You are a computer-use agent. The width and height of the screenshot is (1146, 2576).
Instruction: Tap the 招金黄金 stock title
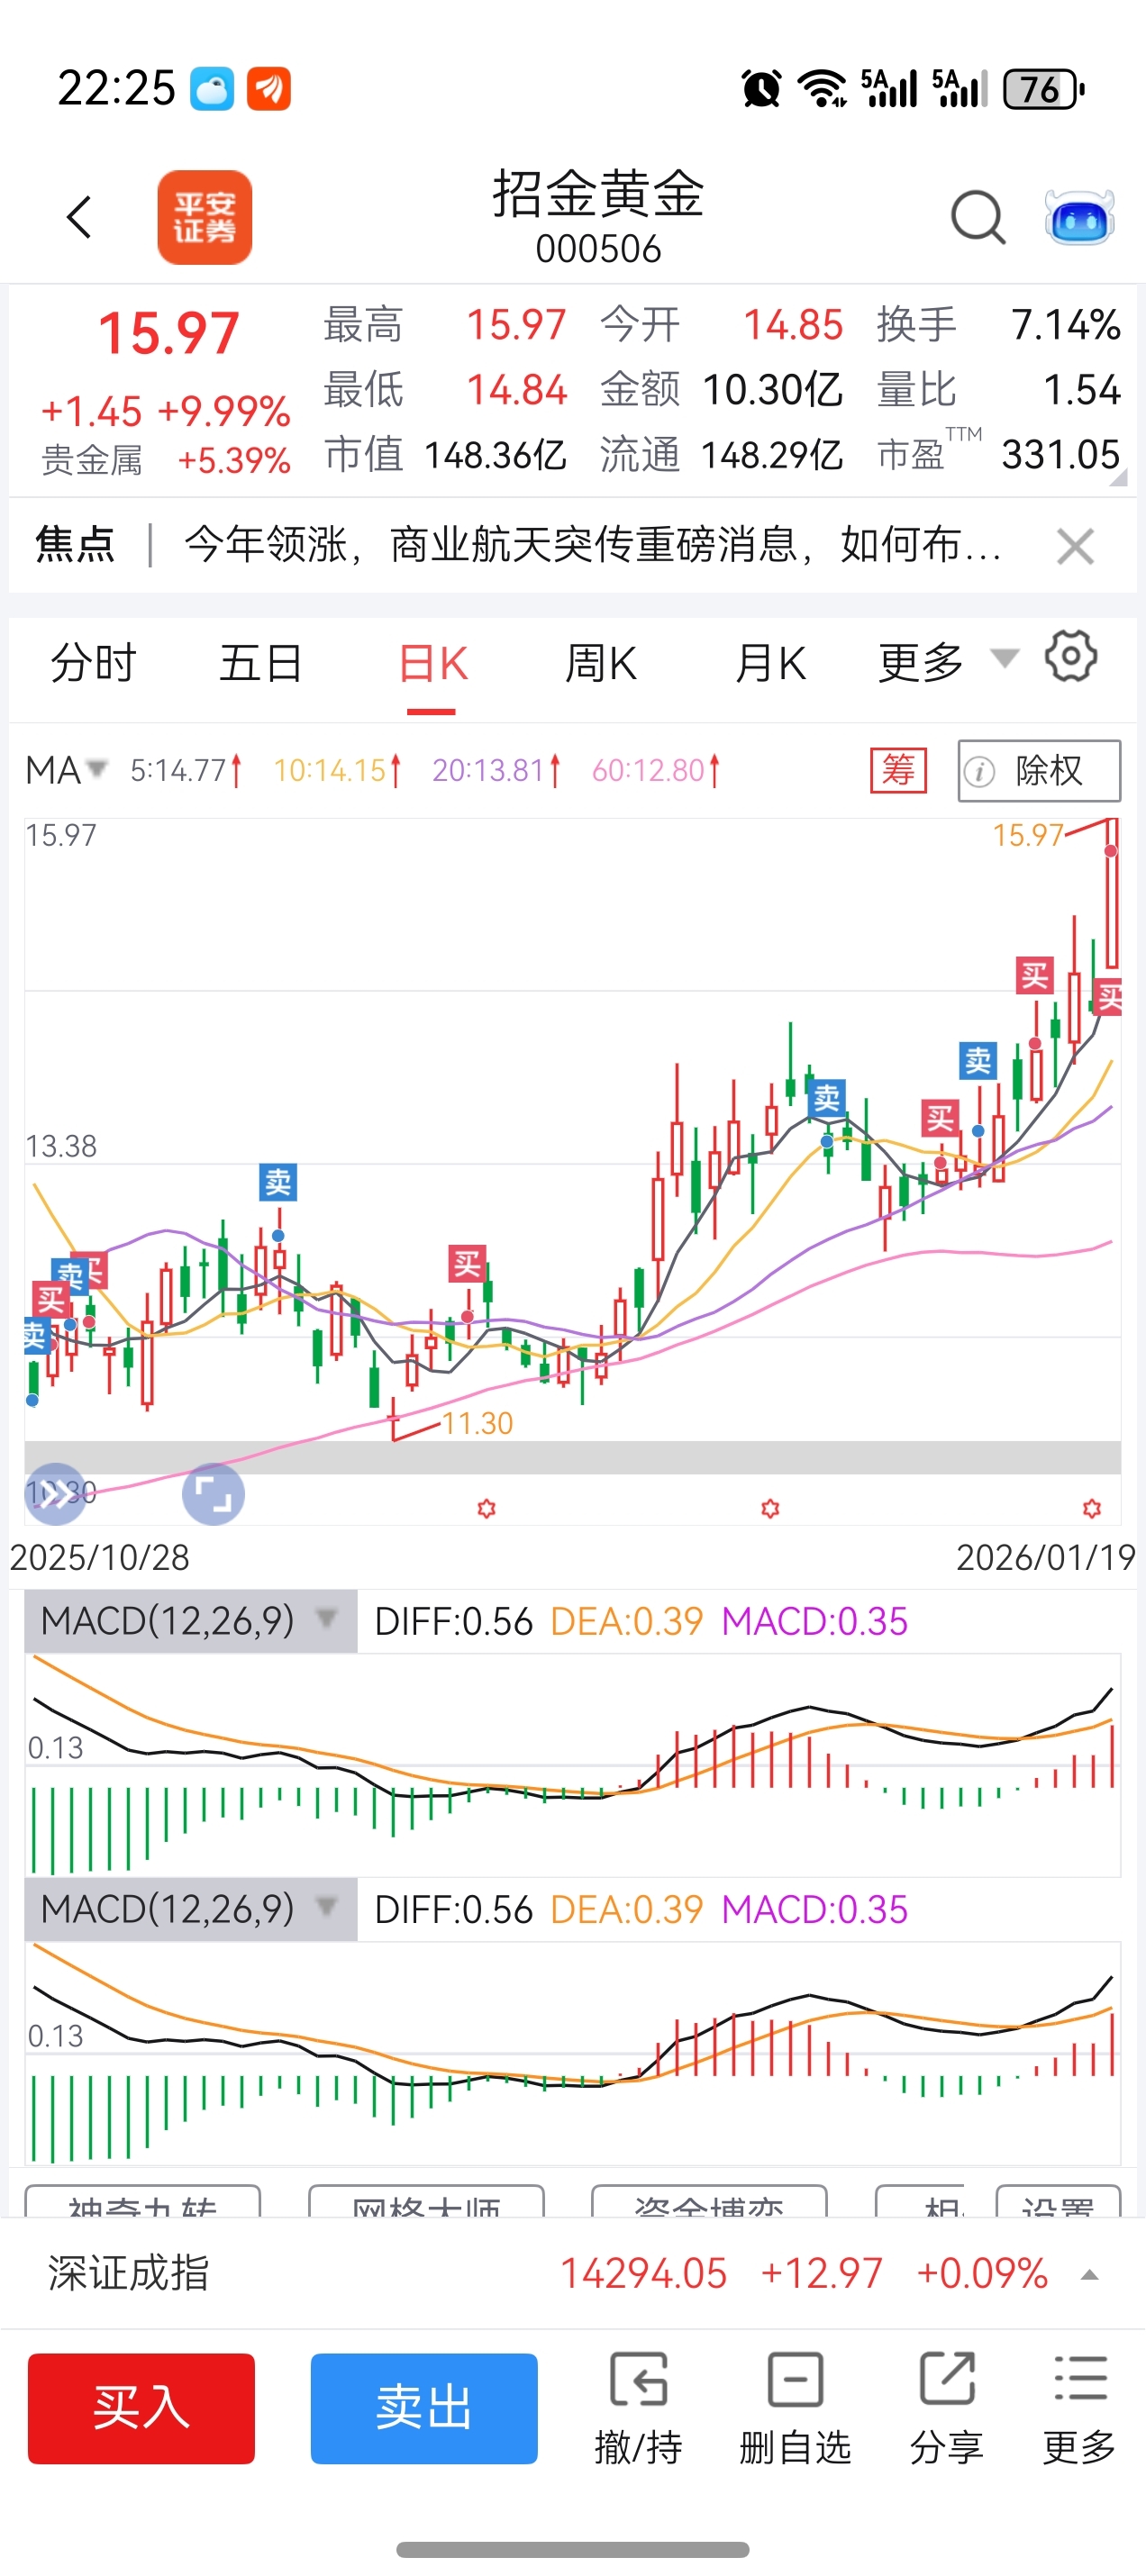click(x=598, y=193)
